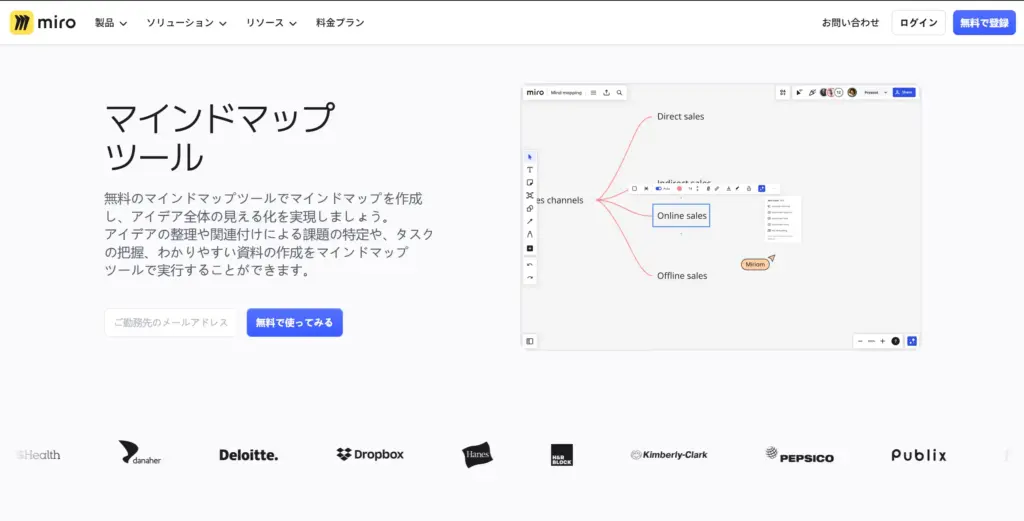The height and width of the screenshot is (521, 1024).
Task: Click the cursor-hide arrow icon on board header
Action: (x=799, y=93)
